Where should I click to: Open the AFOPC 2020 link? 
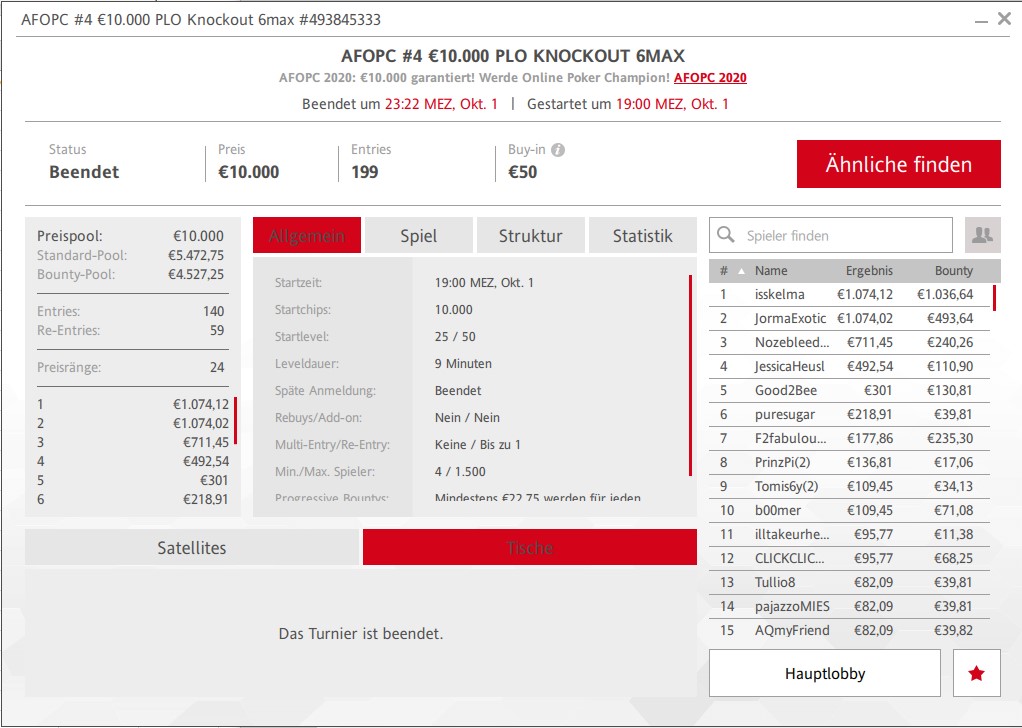click(710, 78)
